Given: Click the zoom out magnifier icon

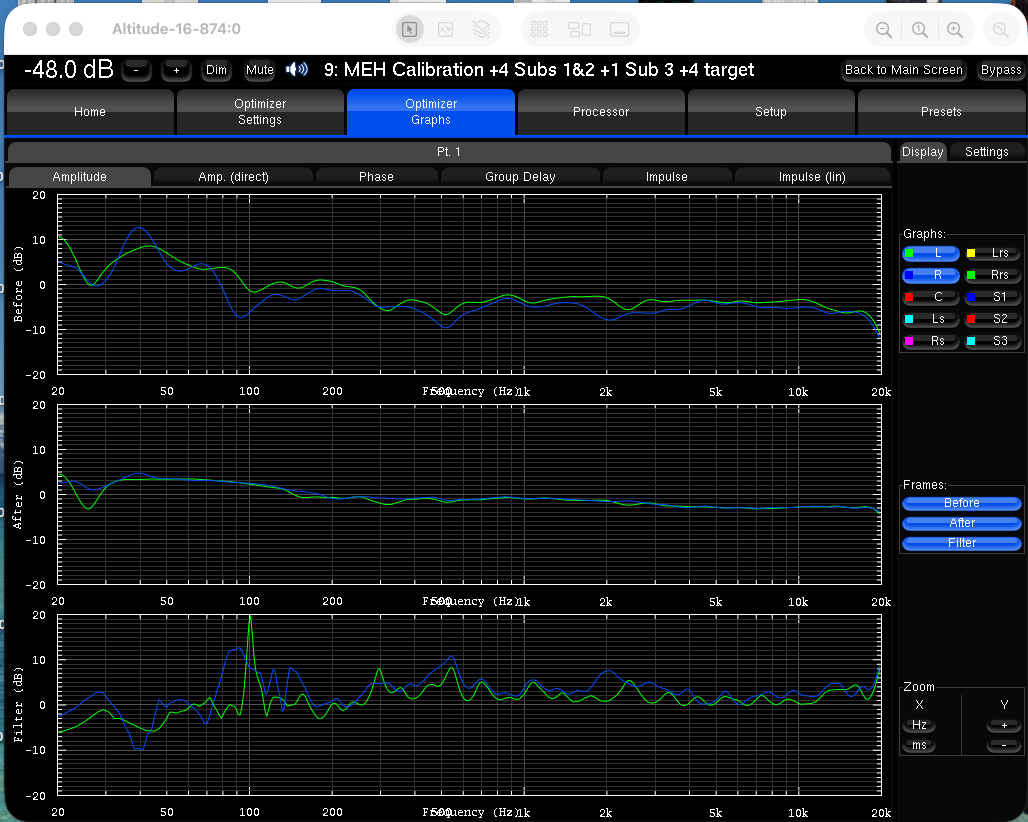Looking at the screenshot, I should 884,29.
